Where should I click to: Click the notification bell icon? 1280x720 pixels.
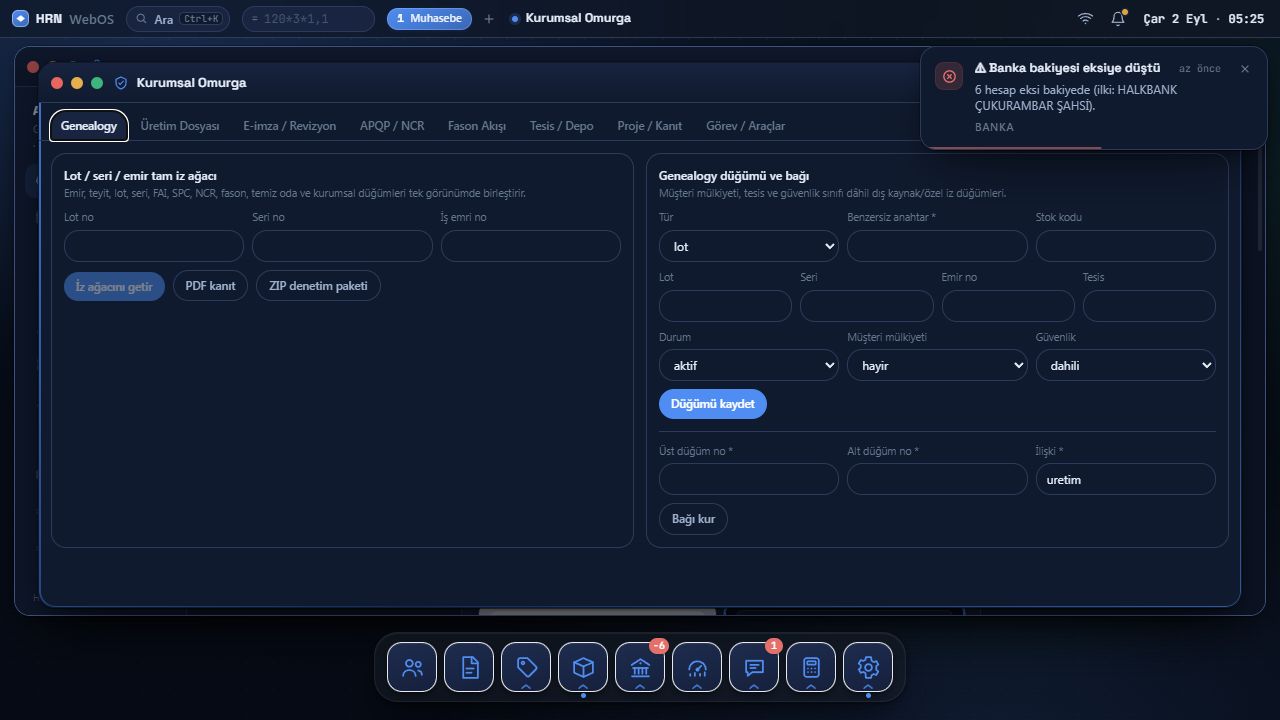(1118, 18)
